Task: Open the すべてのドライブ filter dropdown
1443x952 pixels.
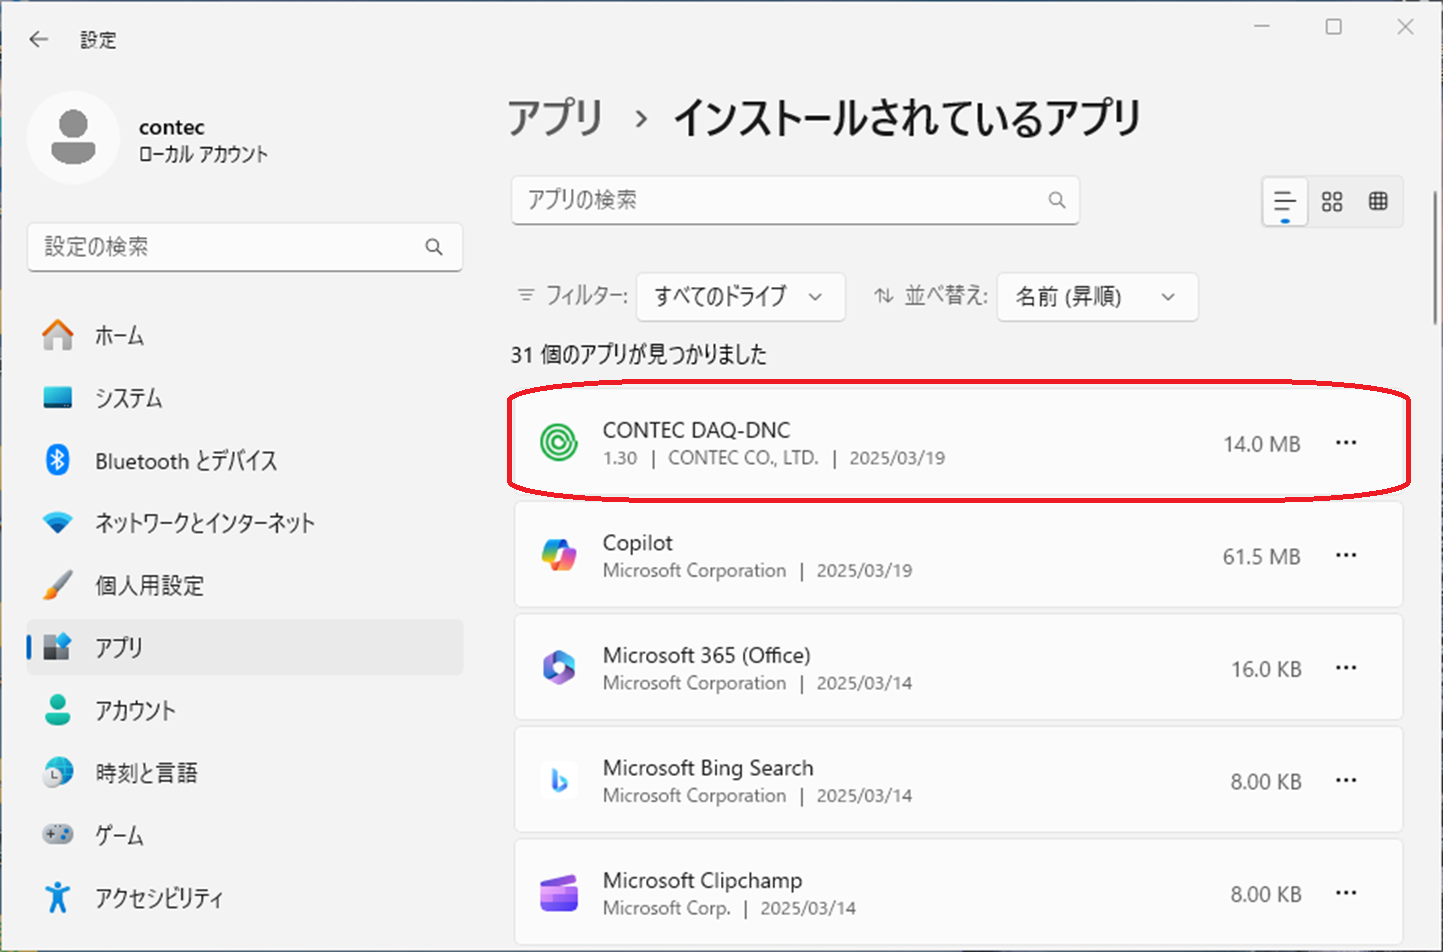Action: point(740,297)
